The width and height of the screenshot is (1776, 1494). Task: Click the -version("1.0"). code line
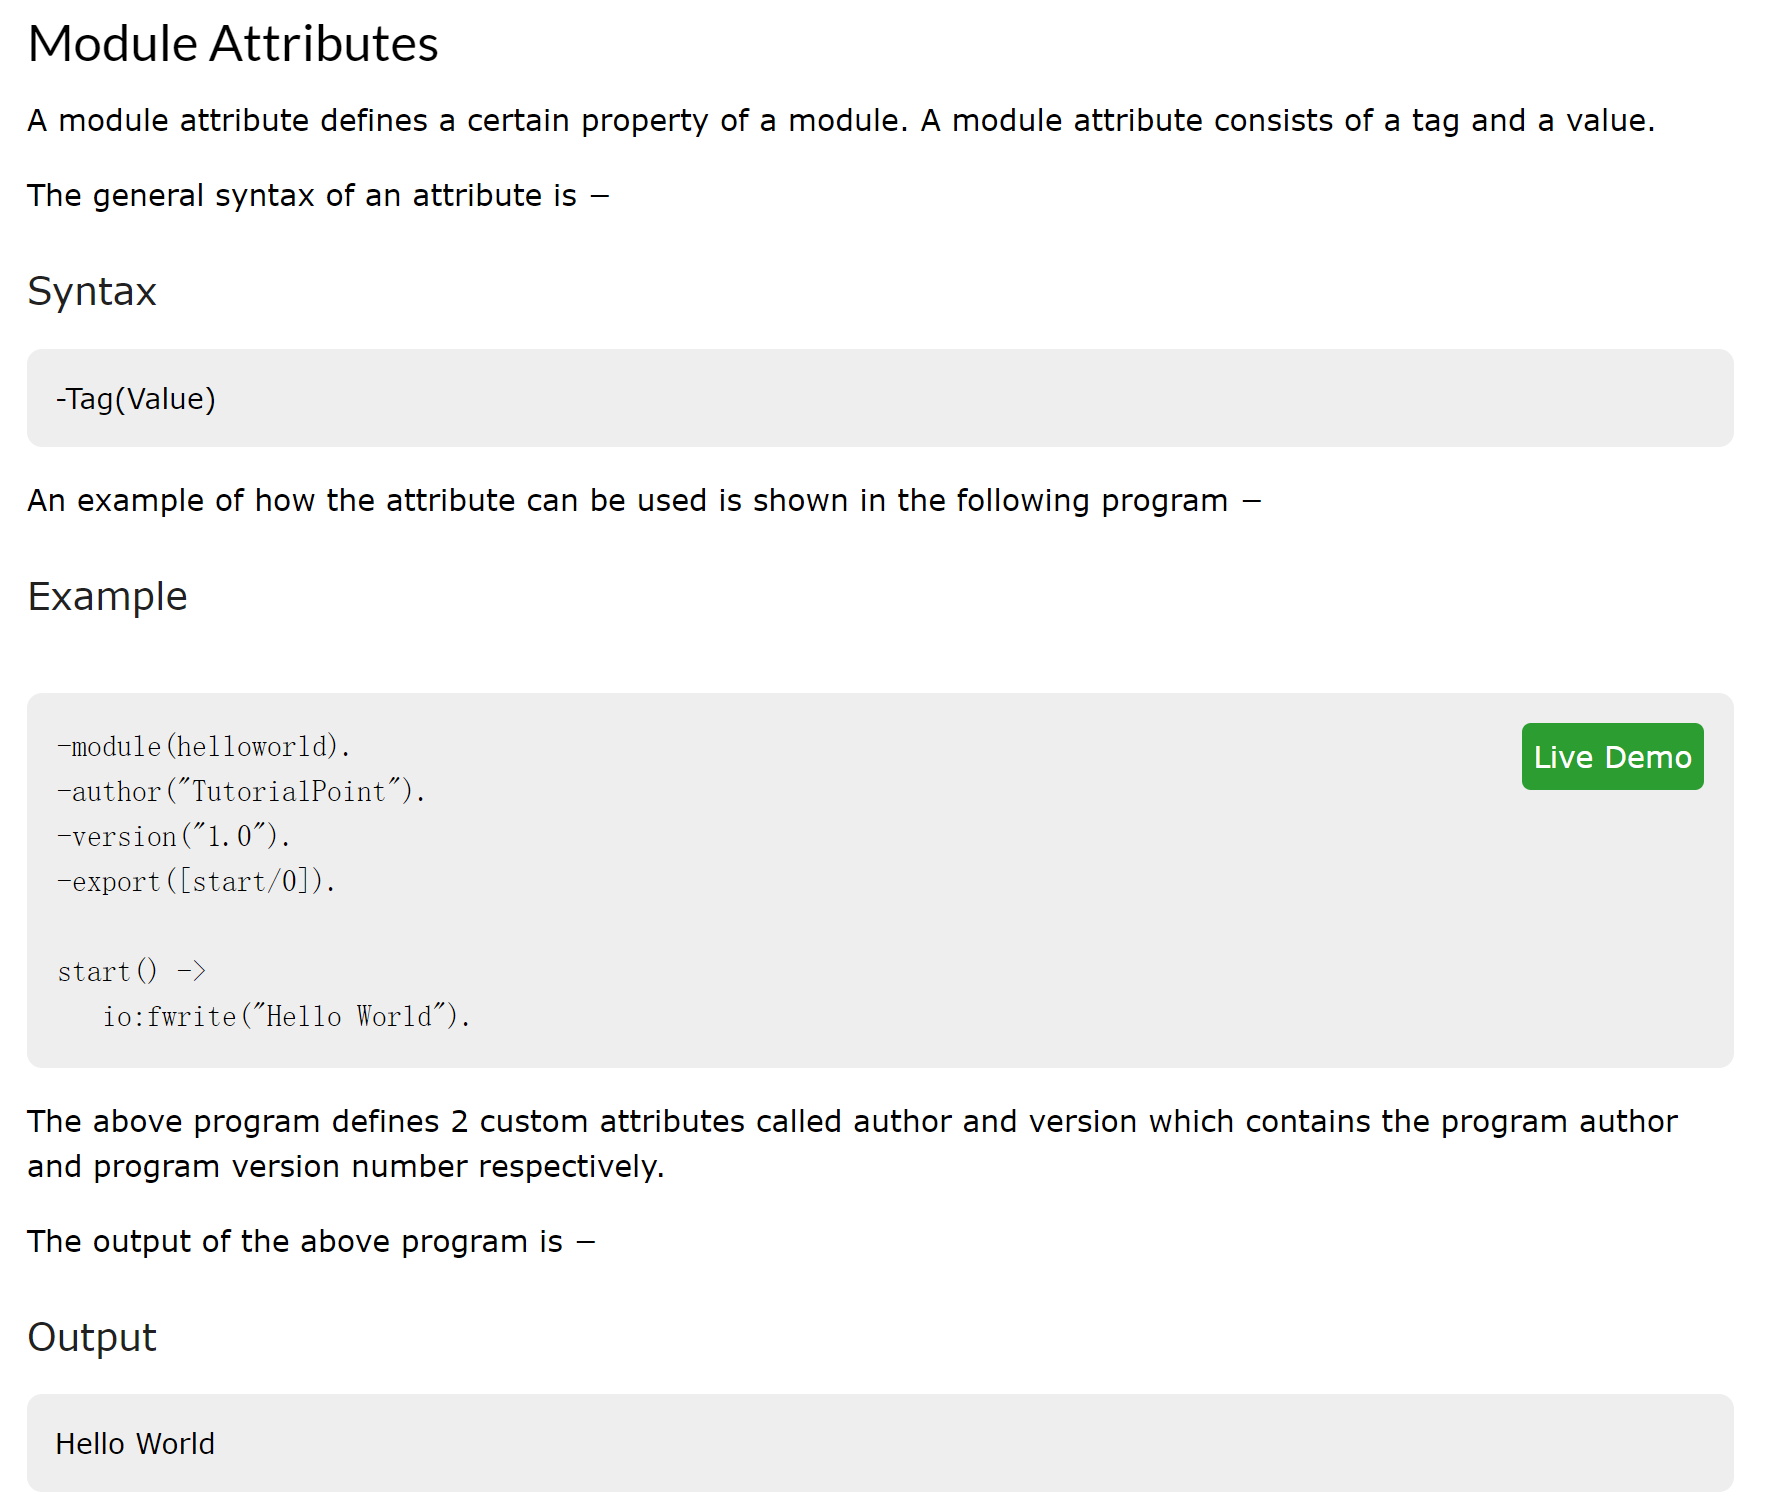point(174,836)
